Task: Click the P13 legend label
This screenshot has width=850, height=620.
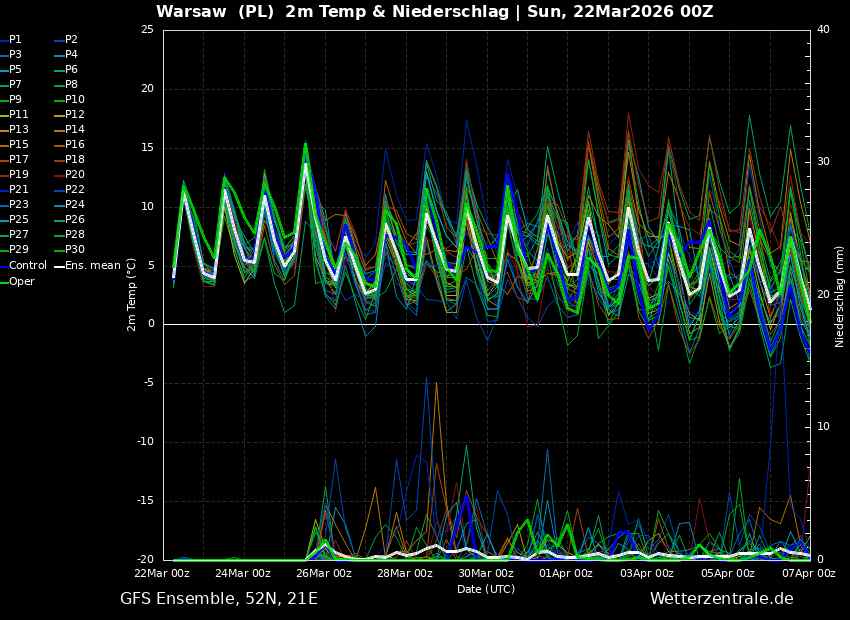Action: point(18,129)
